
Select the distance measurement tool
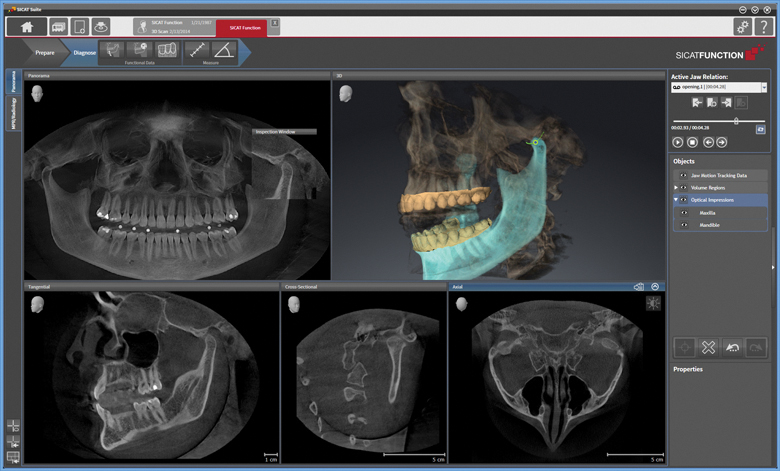196,50
